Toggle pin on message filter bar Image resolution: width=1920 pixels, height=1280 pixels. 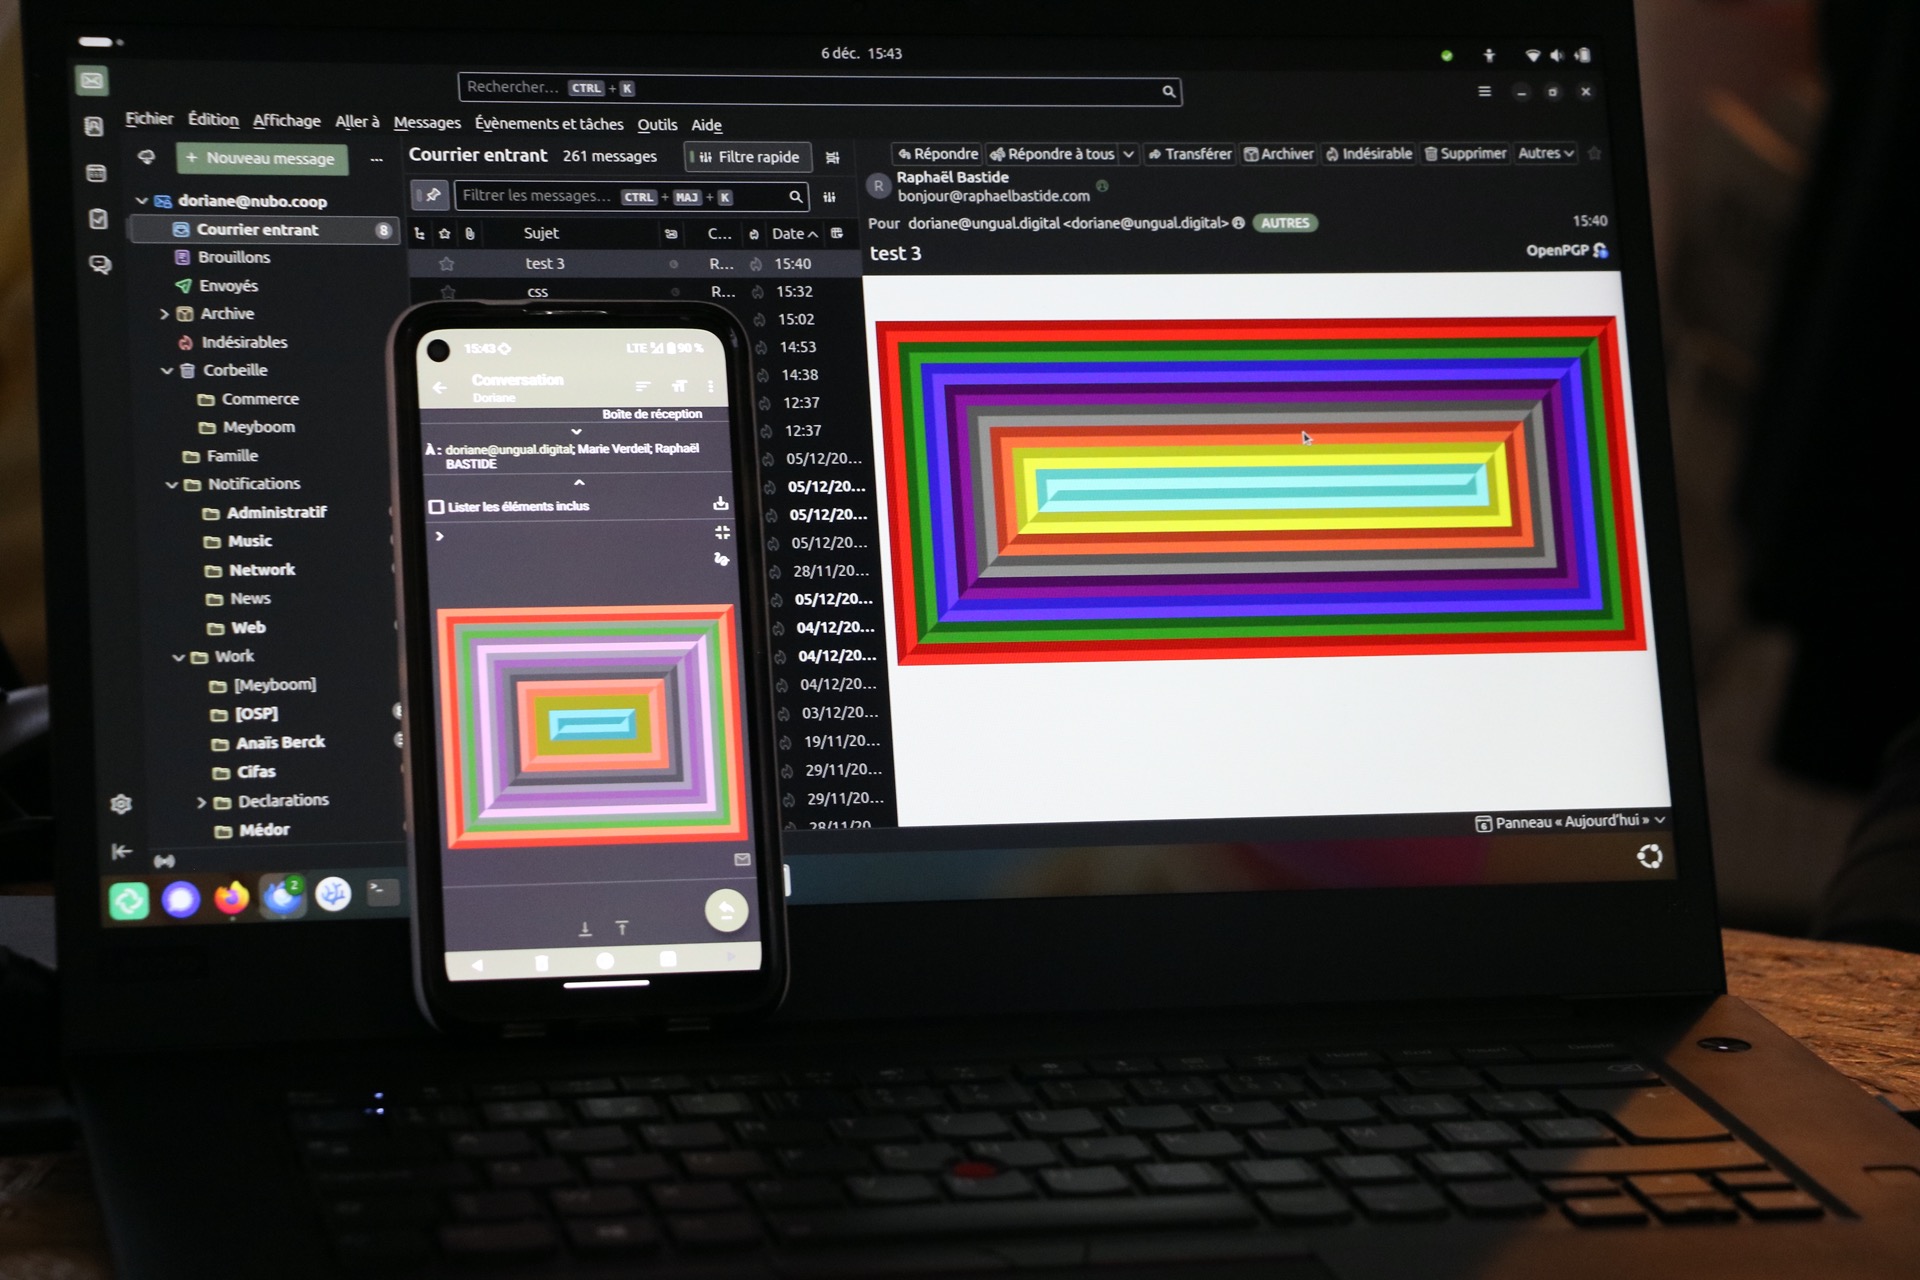tap(432, 195)
